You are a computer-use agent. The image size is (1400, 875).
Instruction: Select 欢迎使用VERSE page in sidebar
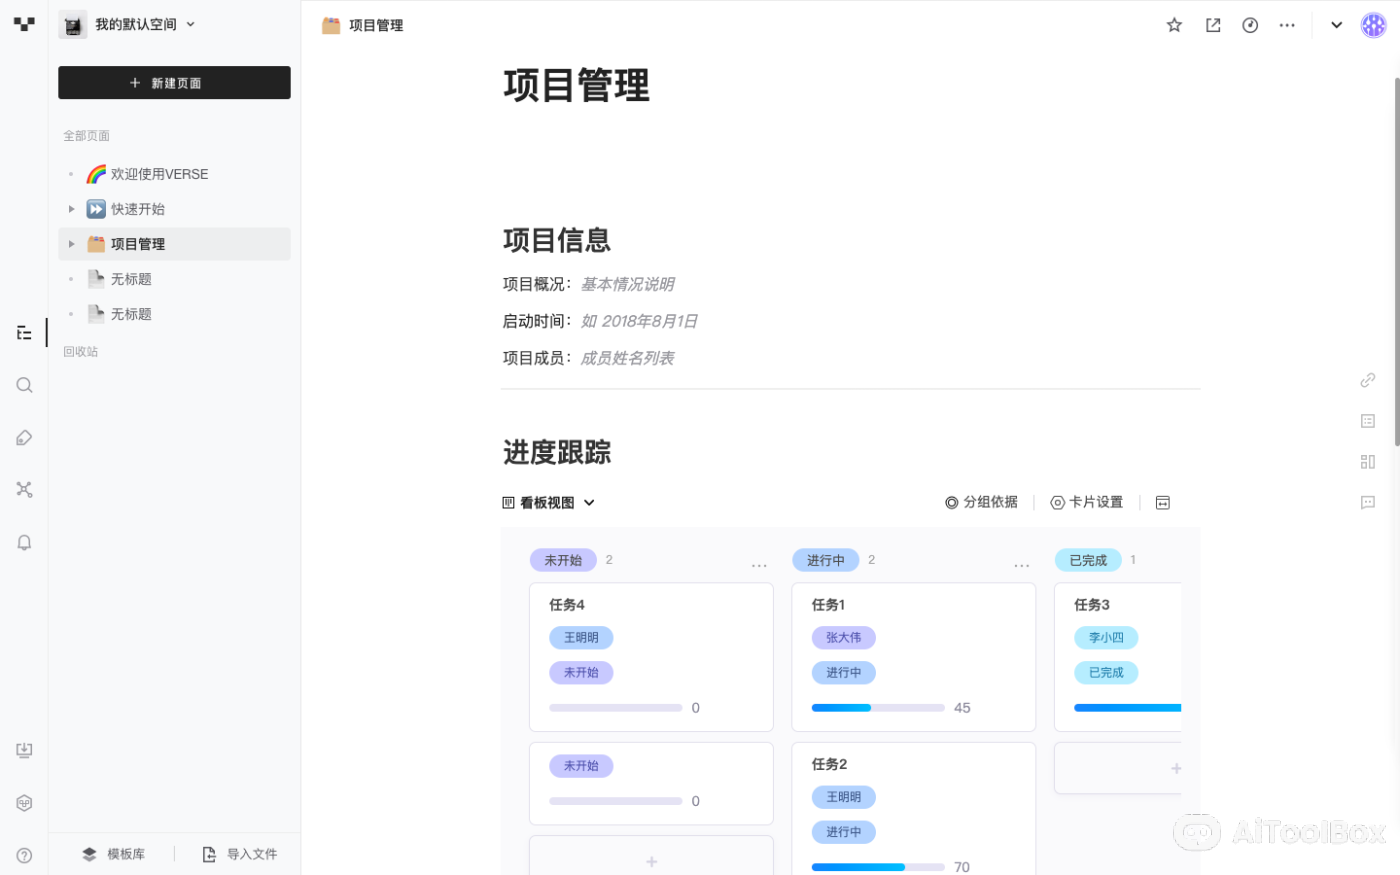click(159, 174)
